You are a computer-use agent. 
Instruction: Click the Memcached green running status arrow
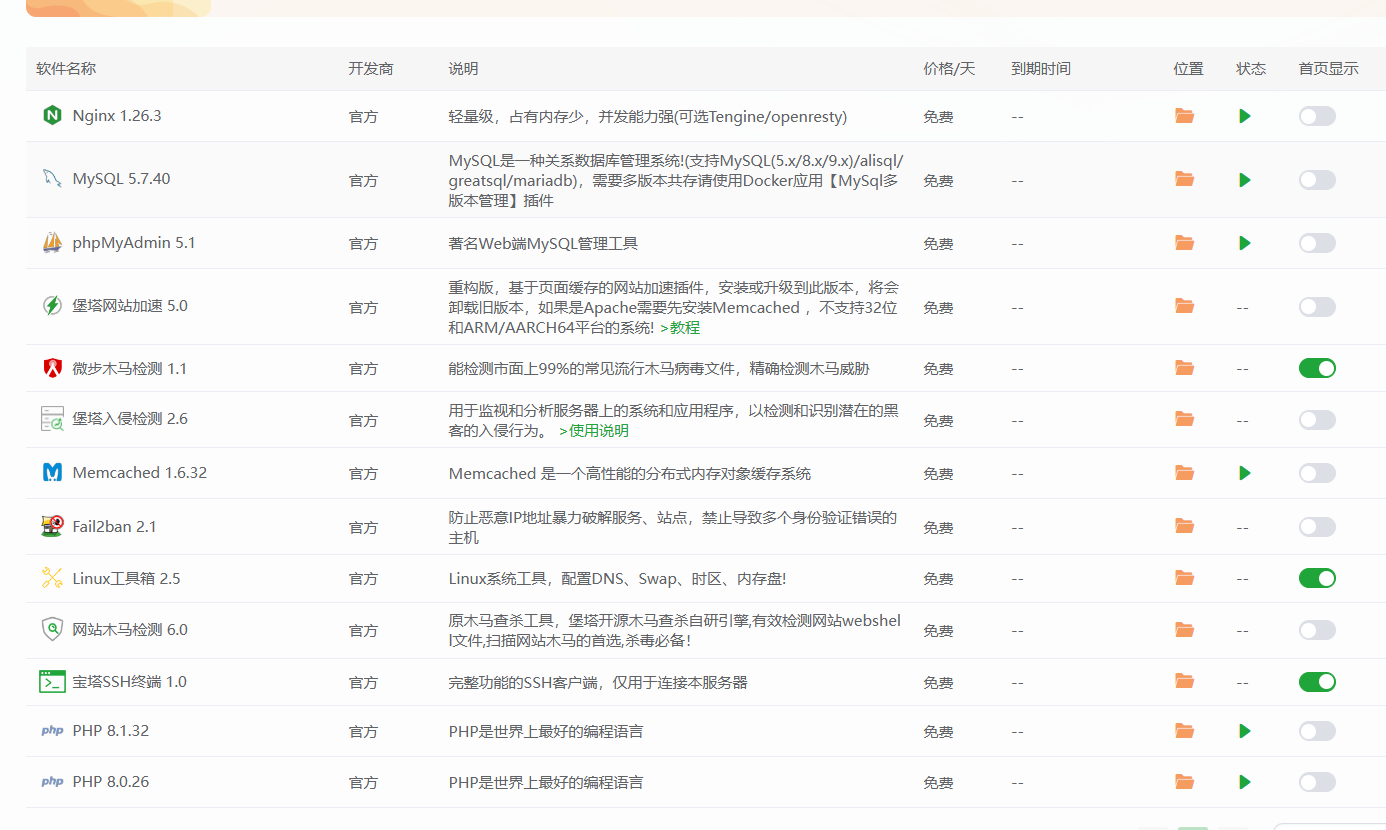(x=1245, y=473)
